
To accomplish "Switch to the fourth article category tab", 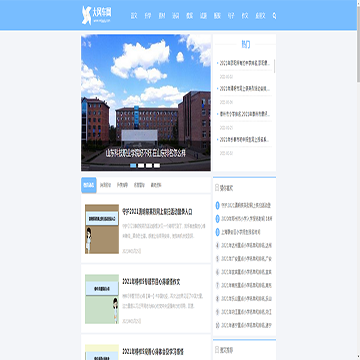I will click(139, 185).
